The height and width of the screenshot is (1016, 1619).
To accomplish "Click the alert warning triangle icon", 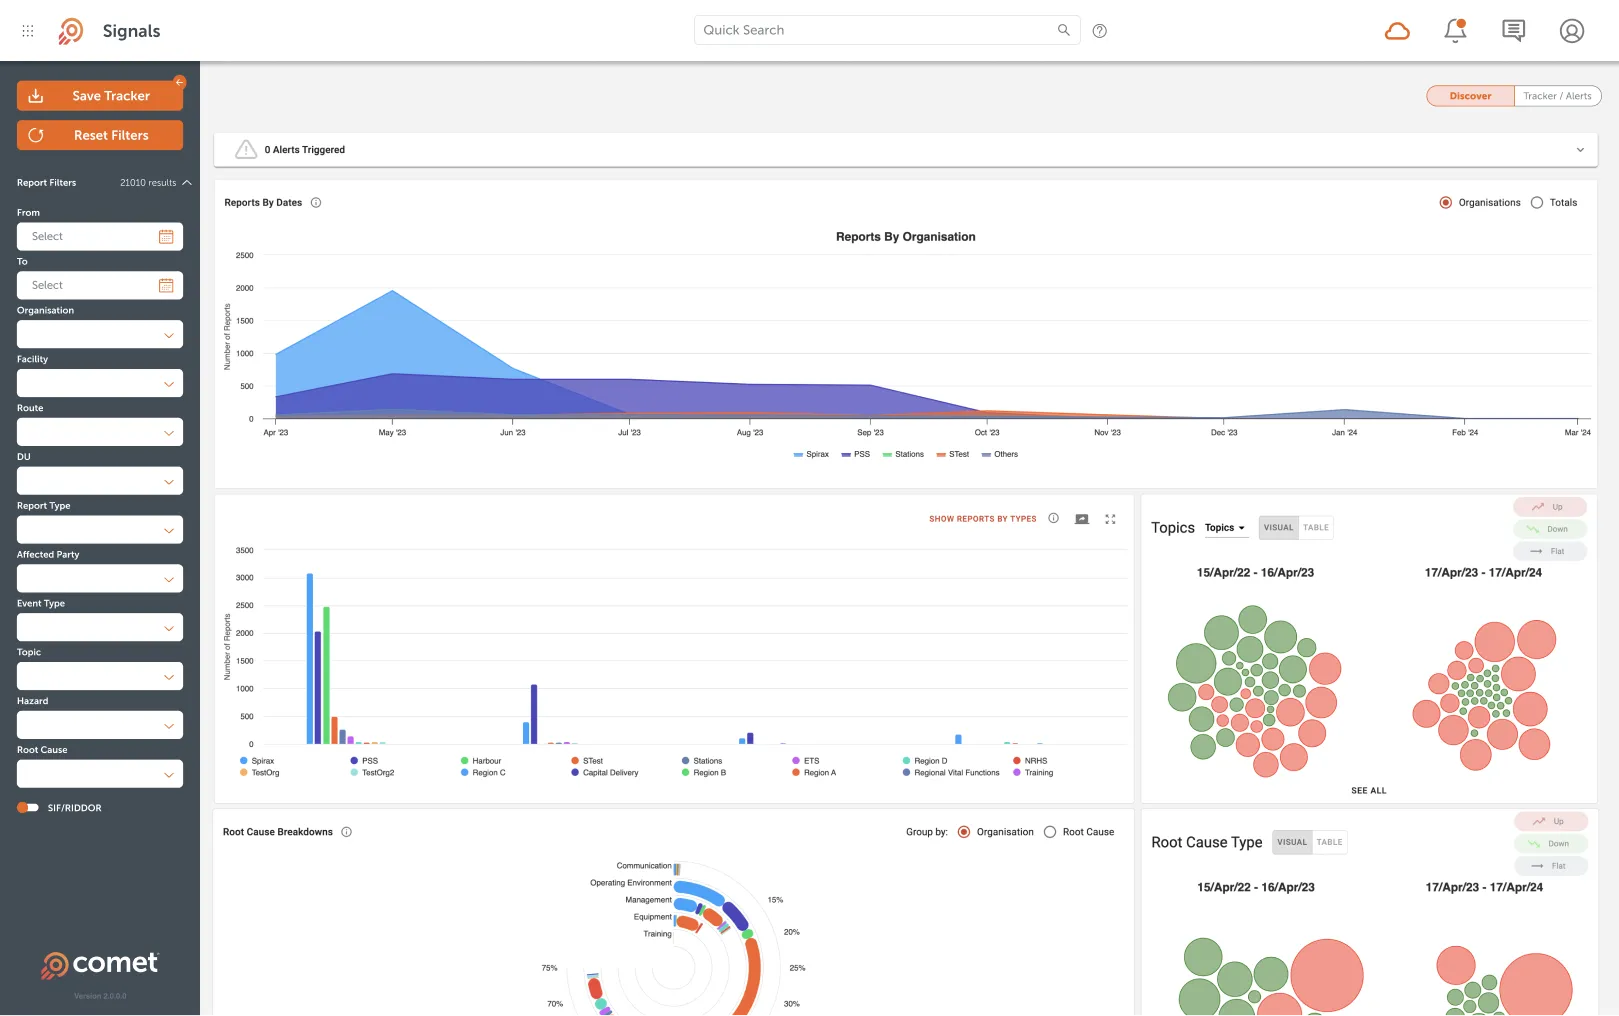I will pyautogui.click(x=246, y=150).
